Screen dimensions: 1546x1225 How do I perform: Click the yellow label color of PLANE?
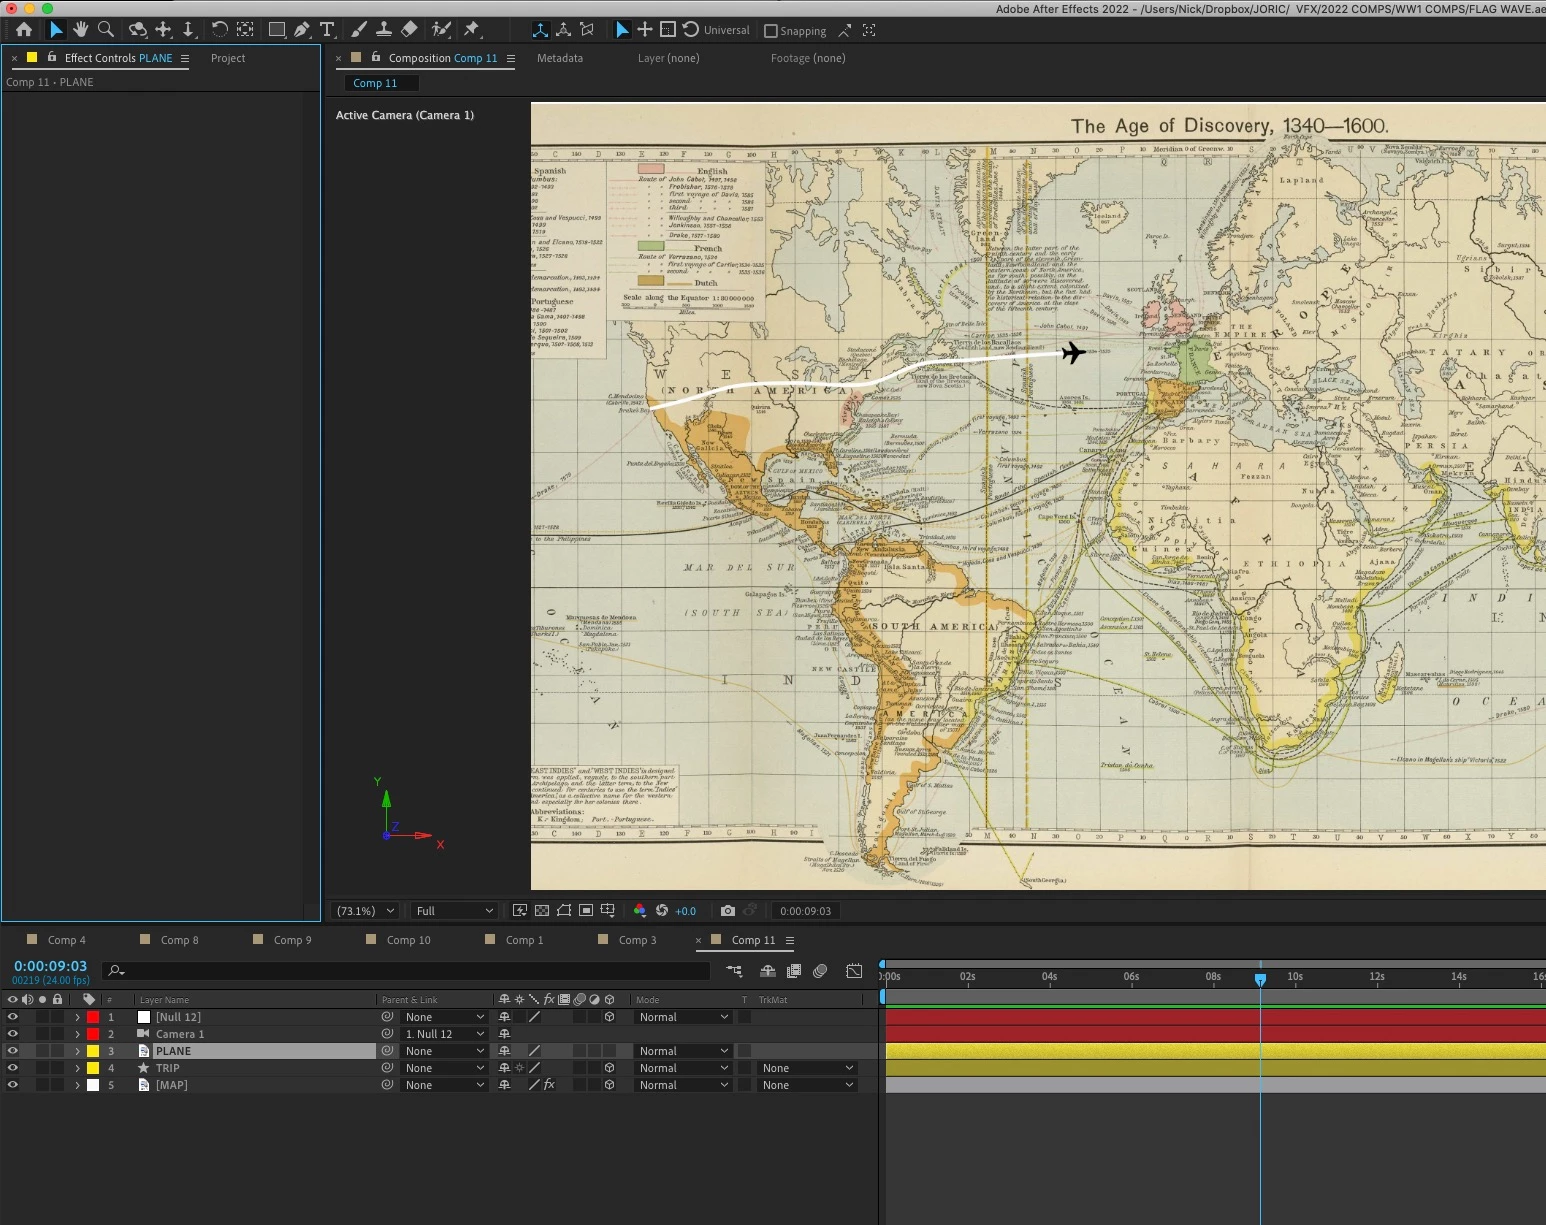93,1051
